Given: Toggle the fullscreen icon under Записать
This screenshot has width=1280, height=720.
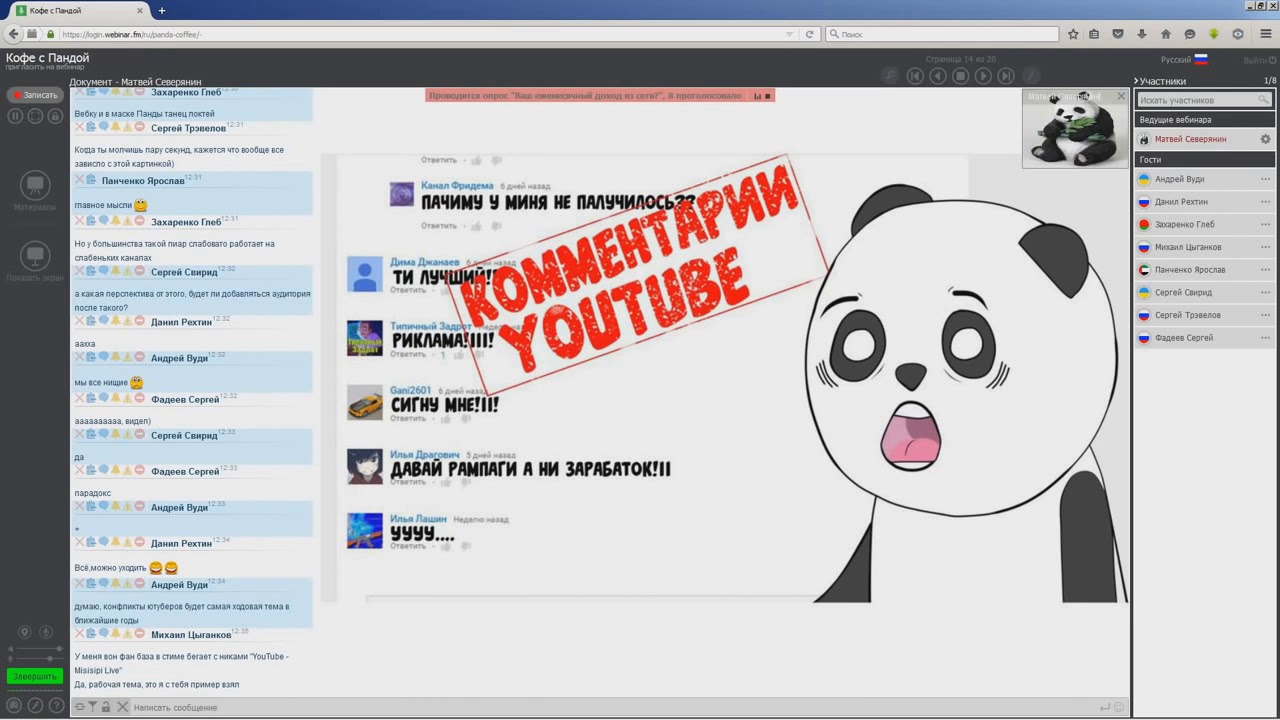Looking at the screenshot, I should coord(35,116).
